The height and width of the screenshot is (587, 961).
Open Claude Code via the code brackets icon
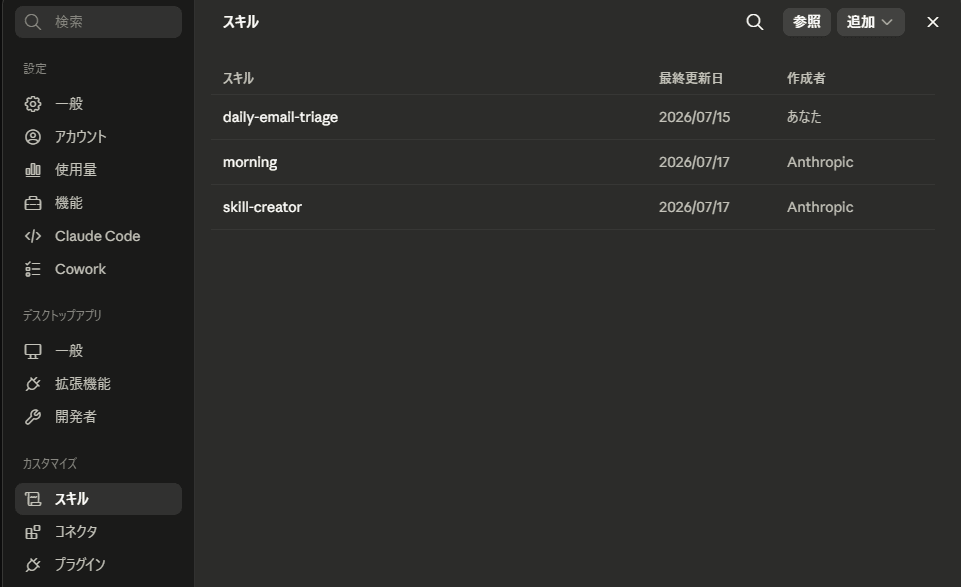(x=33, y=236)
